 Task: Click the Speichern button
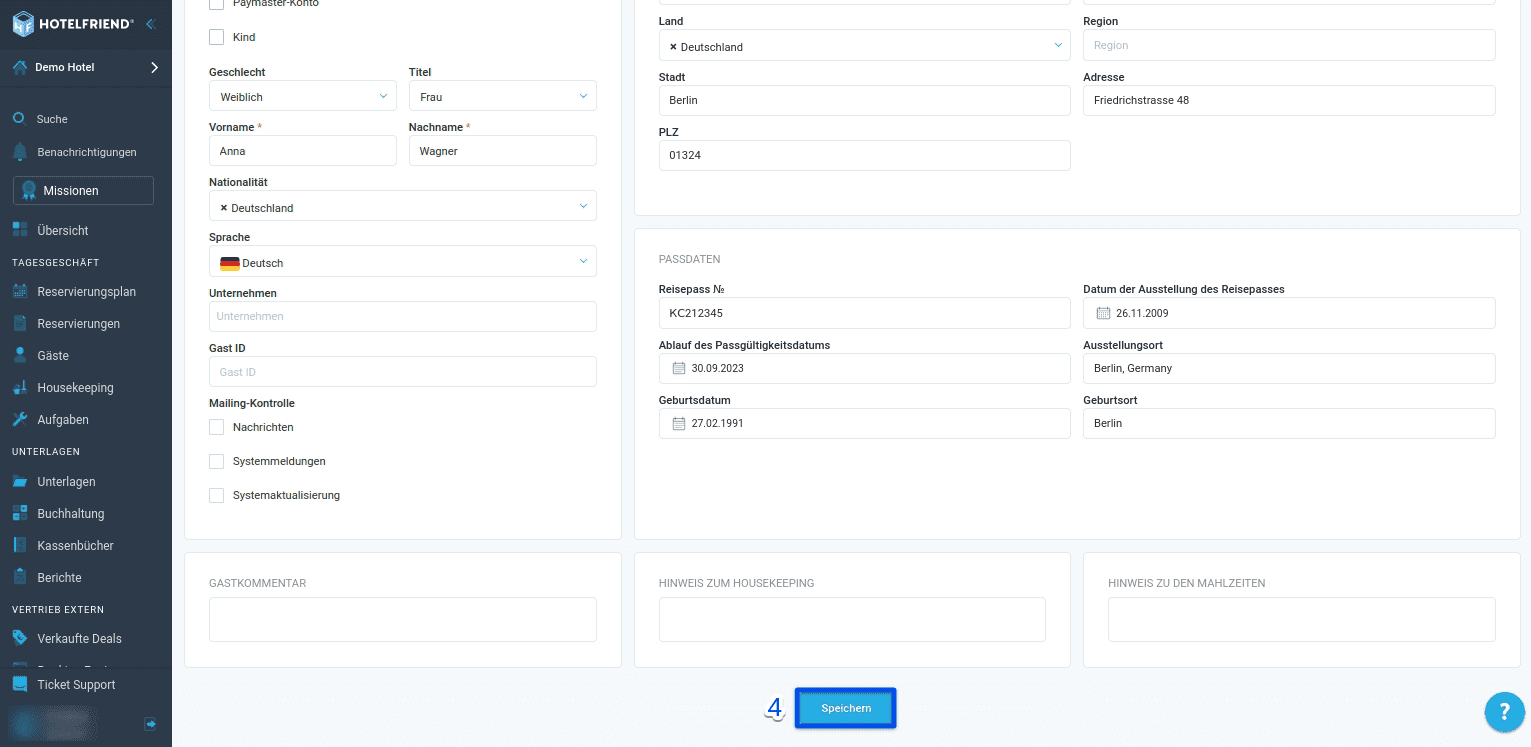point(846,708)
